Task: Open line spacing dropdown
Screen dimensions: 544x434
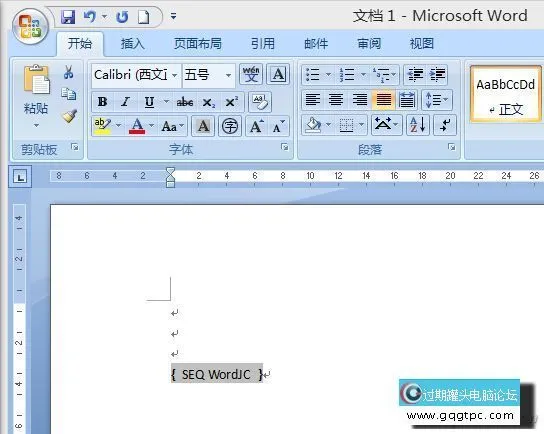Action: (437, 100)
